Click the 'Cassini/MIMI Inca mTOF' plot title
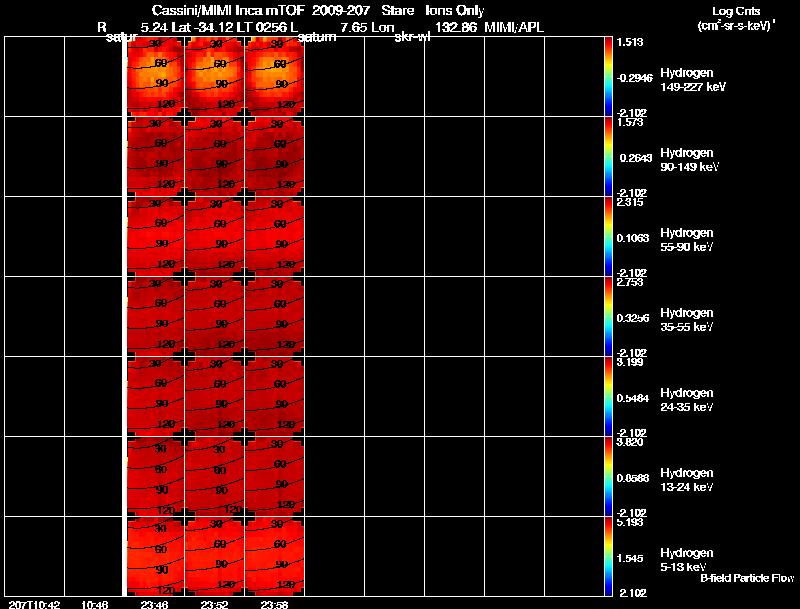The width and height of the screenshot is (800, 609). tap(228, 10)
